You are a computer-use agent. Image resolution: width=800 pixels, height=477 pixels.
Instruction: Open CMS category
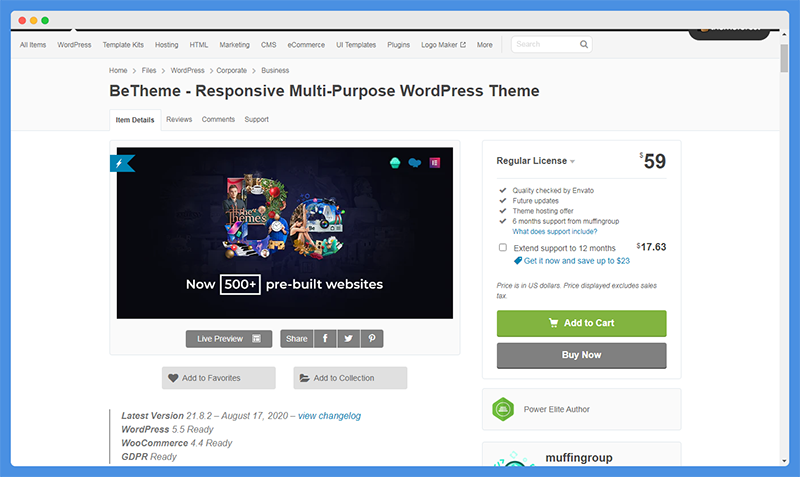coord(269,45)
